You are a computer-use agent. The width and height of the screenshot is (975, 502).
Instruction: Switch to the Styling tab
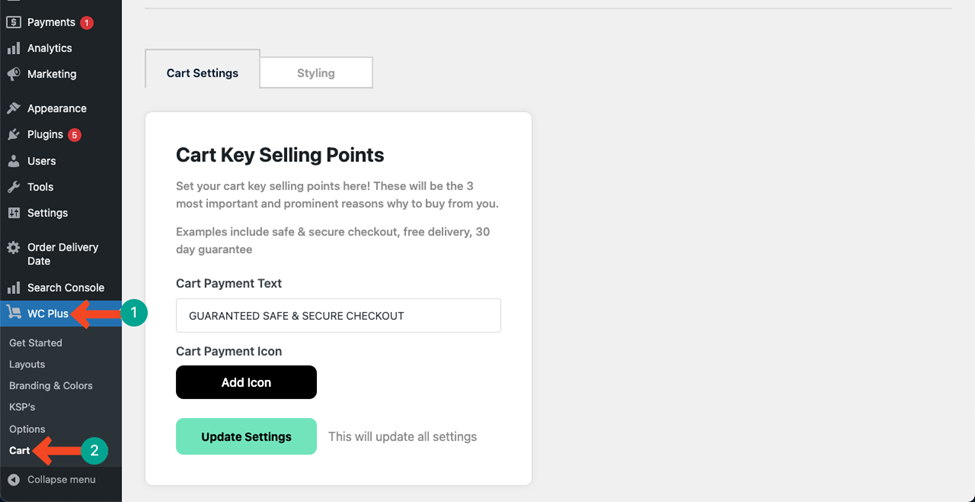click(x=316, y=73)
